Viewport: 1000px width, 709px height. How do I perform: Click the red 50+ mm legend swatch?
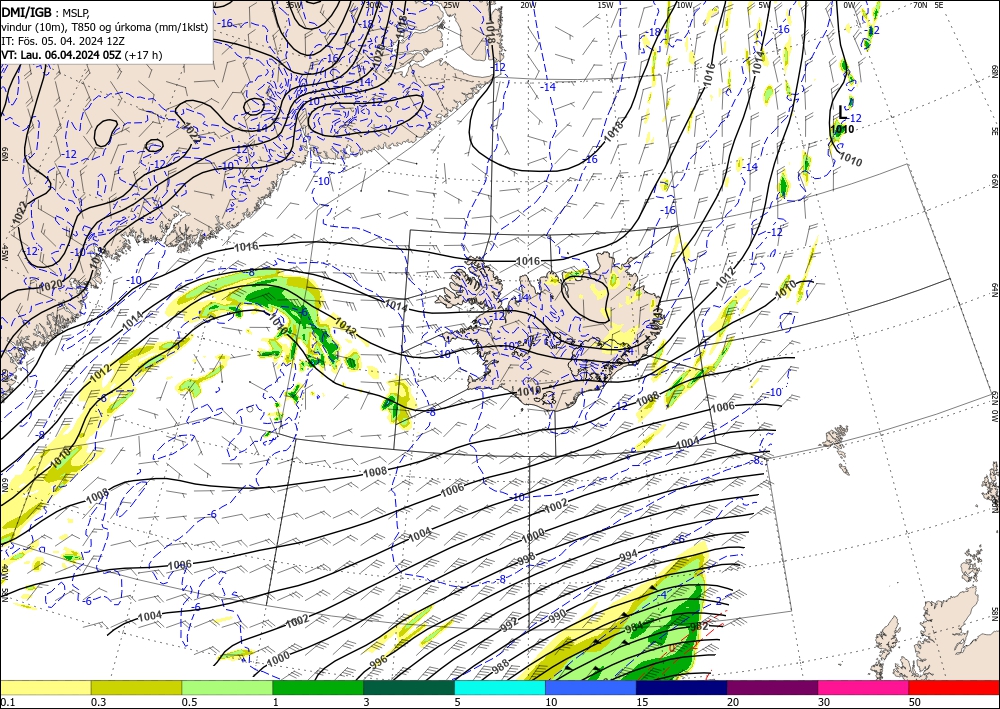point(954,687)
